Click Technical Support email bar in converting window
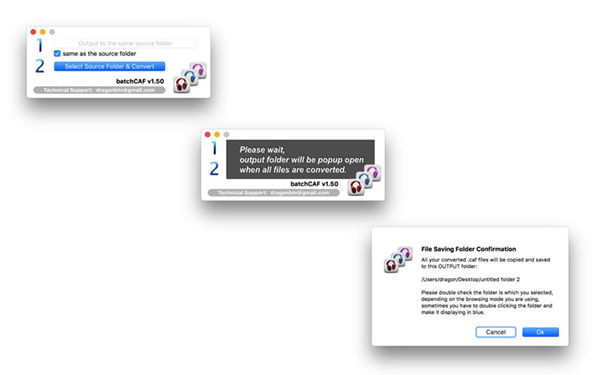 (x=274, y=192)
